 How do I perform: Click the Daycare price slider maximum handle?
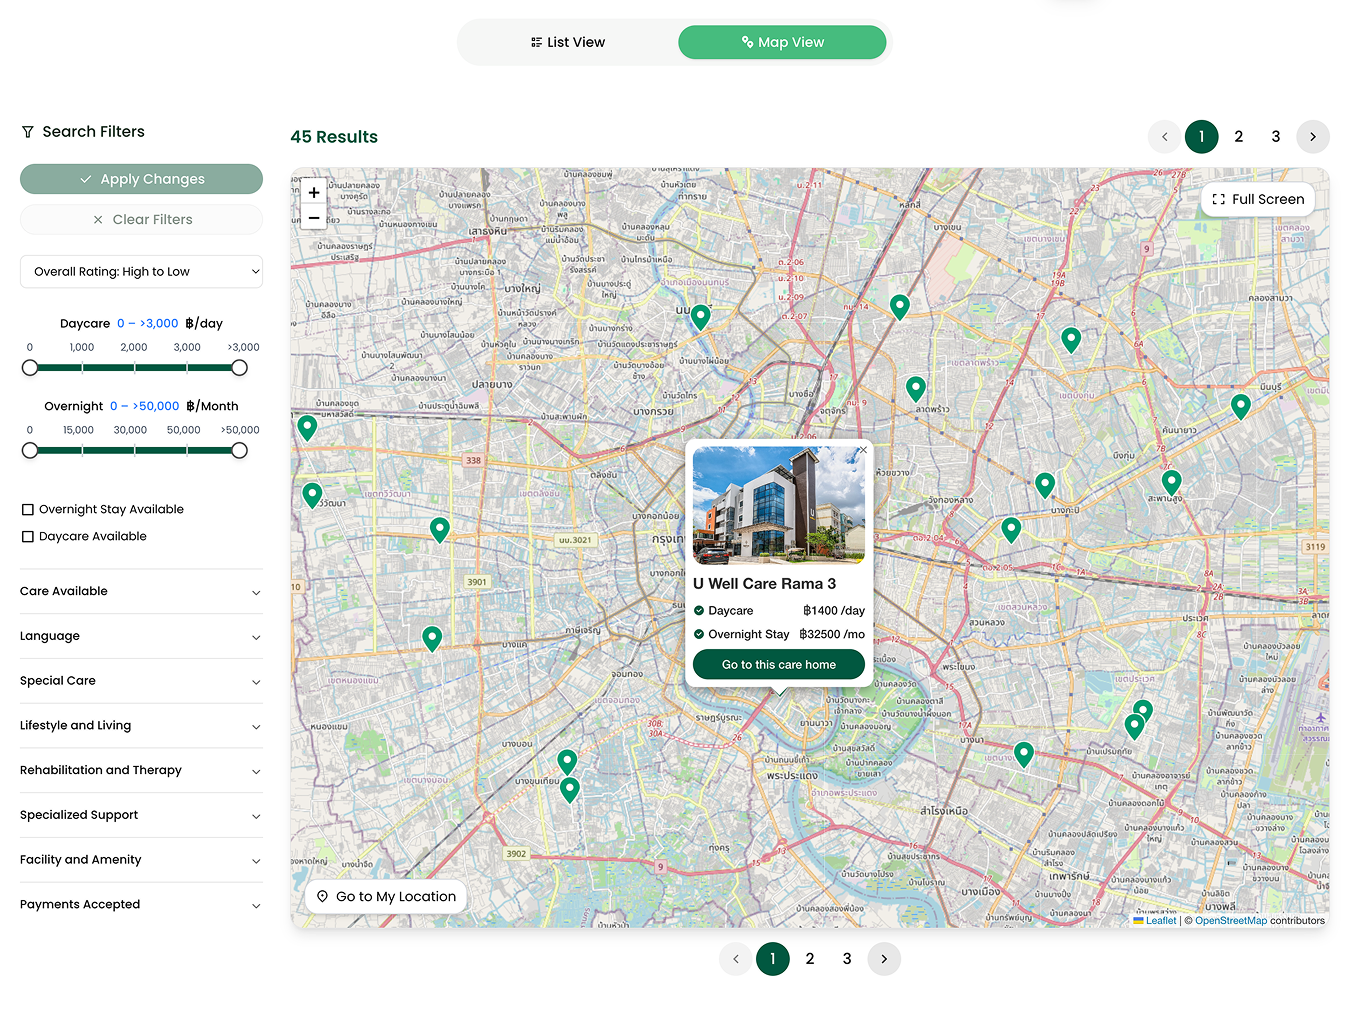click(x=239, y=368)
